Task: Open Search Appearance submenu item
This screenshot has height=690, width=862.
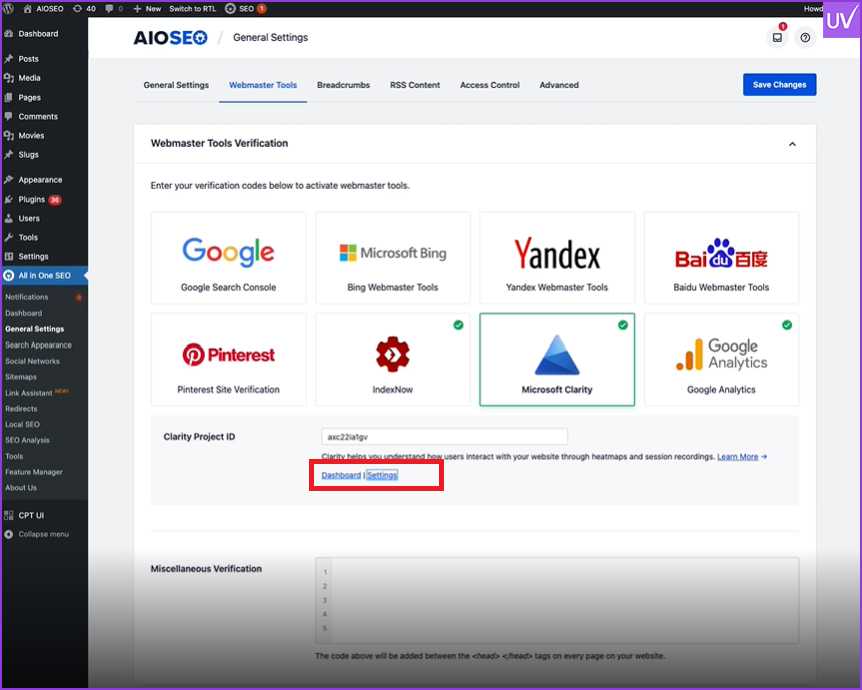Action: pyautogui.click(x=38, y=345)
